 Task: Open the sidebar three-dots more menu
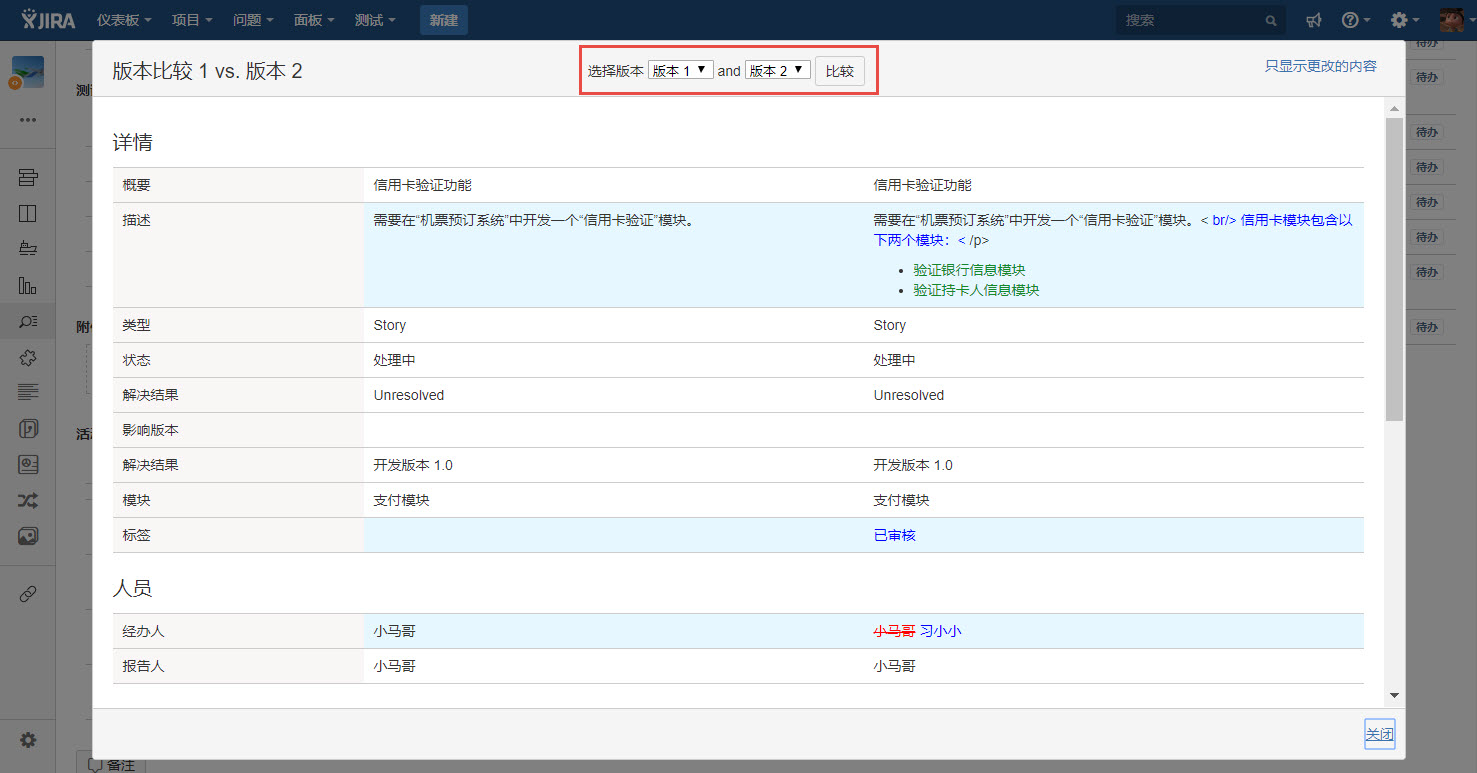28,120
